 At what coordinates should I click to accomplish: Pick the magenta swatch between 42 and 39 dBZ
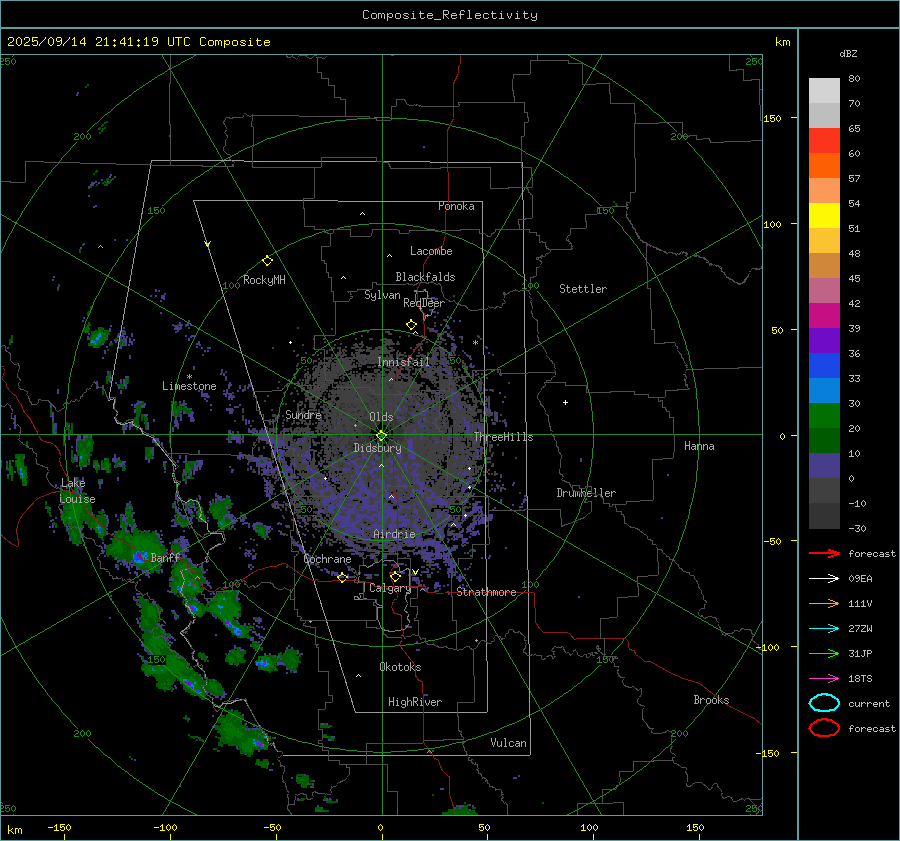pos(824,316)
